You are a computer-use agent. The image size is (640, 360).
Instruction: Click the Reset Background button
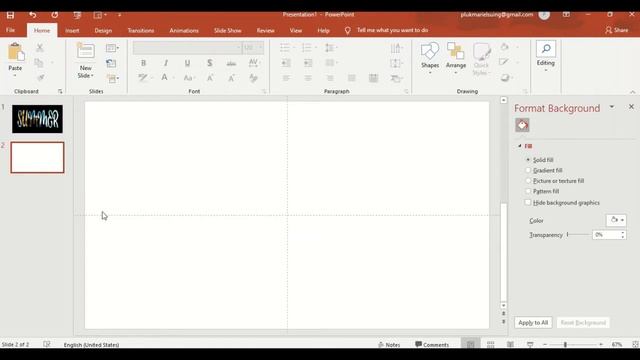pos(583,322)
